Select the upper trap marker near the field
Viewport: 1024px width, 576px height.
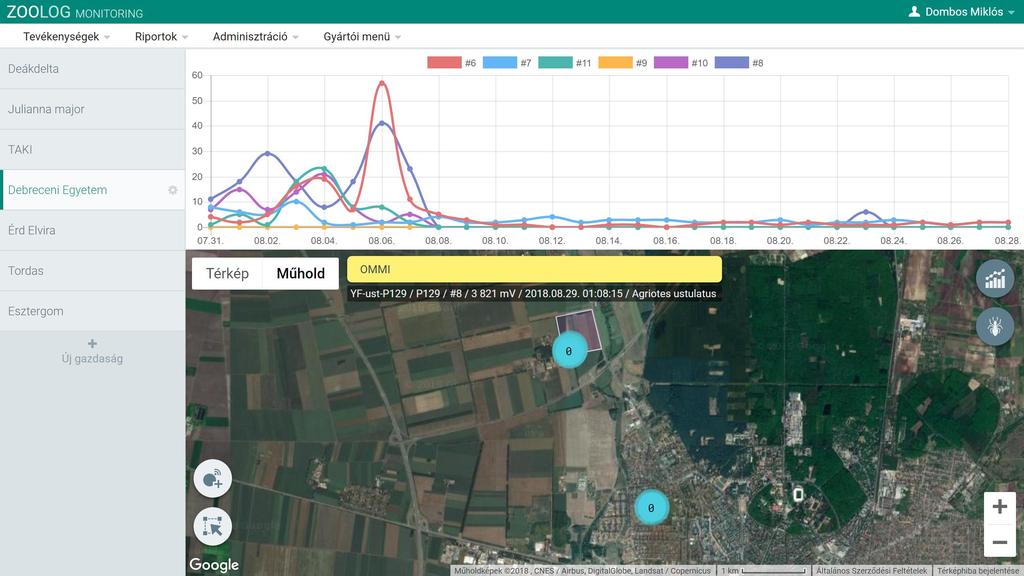[569, 351]
